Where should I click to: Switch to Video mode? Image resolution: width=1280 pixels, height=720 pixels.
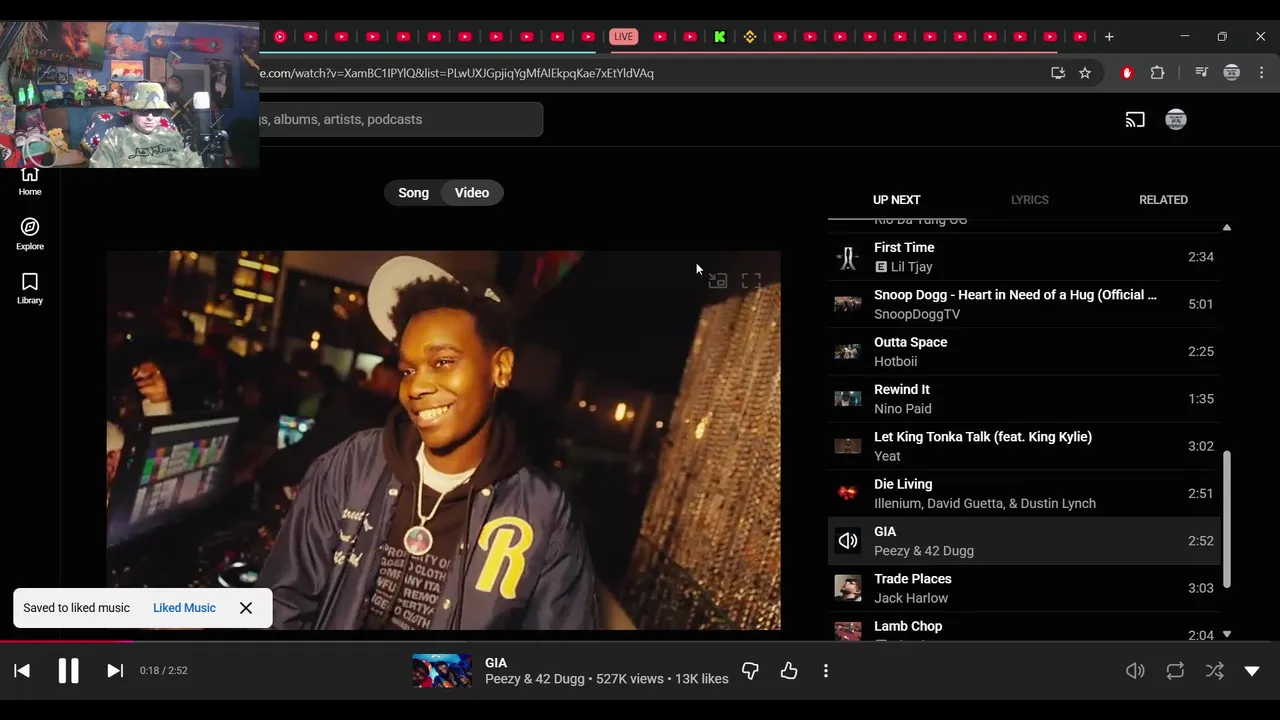click(472, 193)
